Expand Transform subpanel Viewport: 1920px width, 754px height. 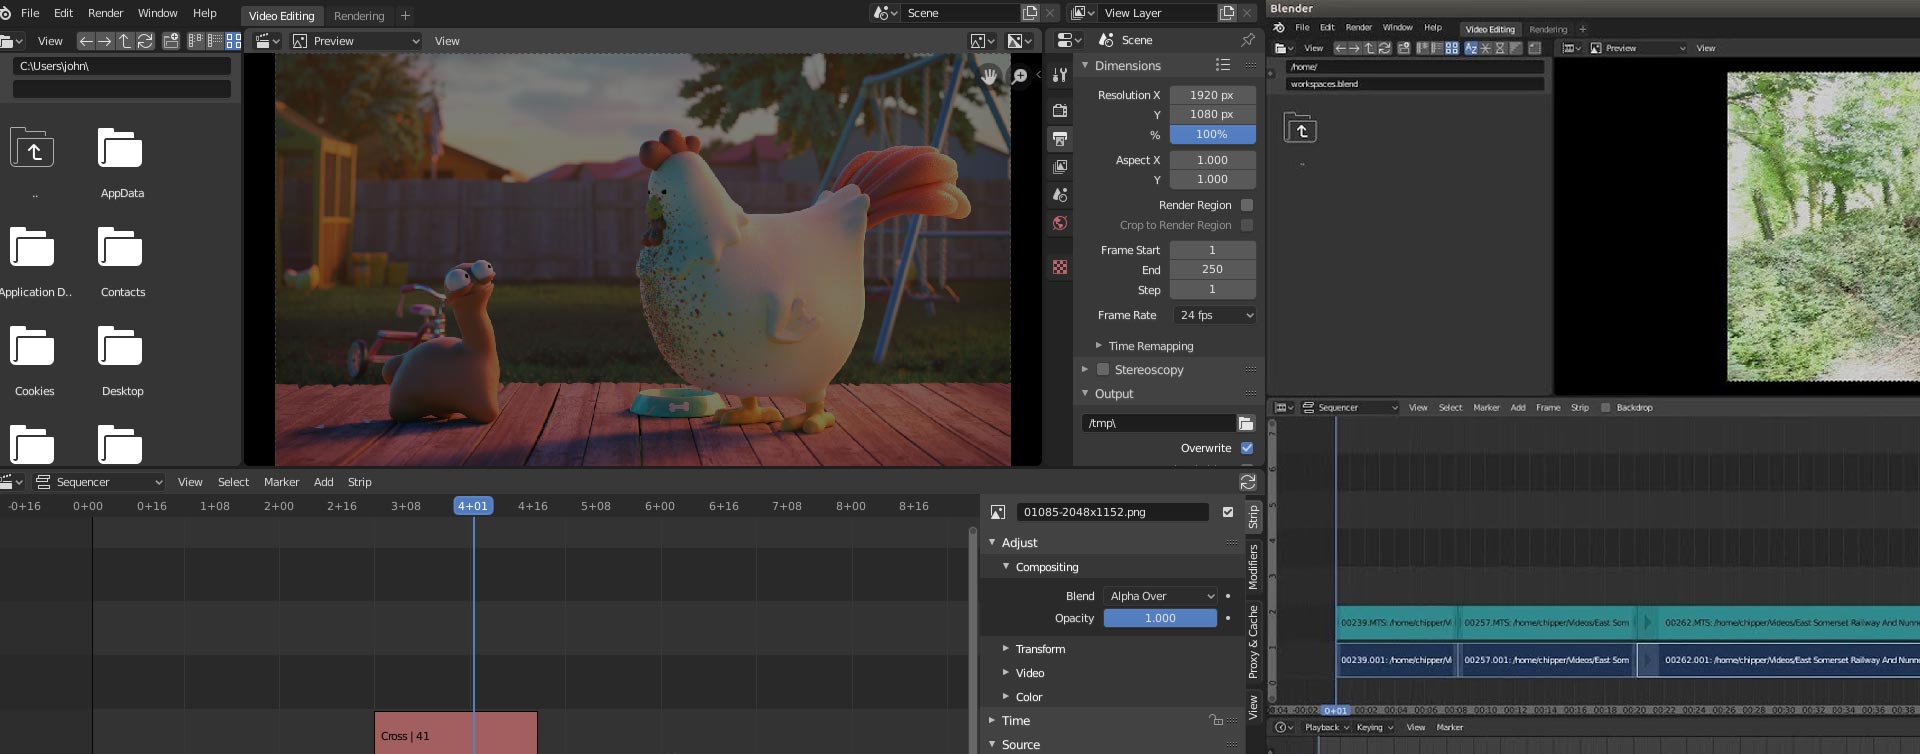tap(1006, 649)
